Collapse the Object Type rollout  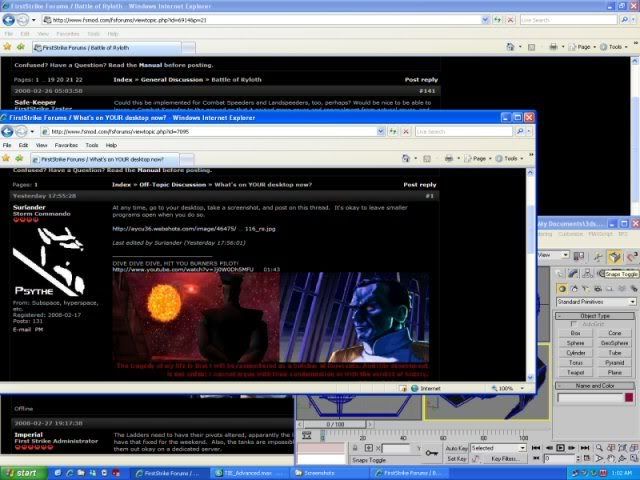click(x=595, y=316)
